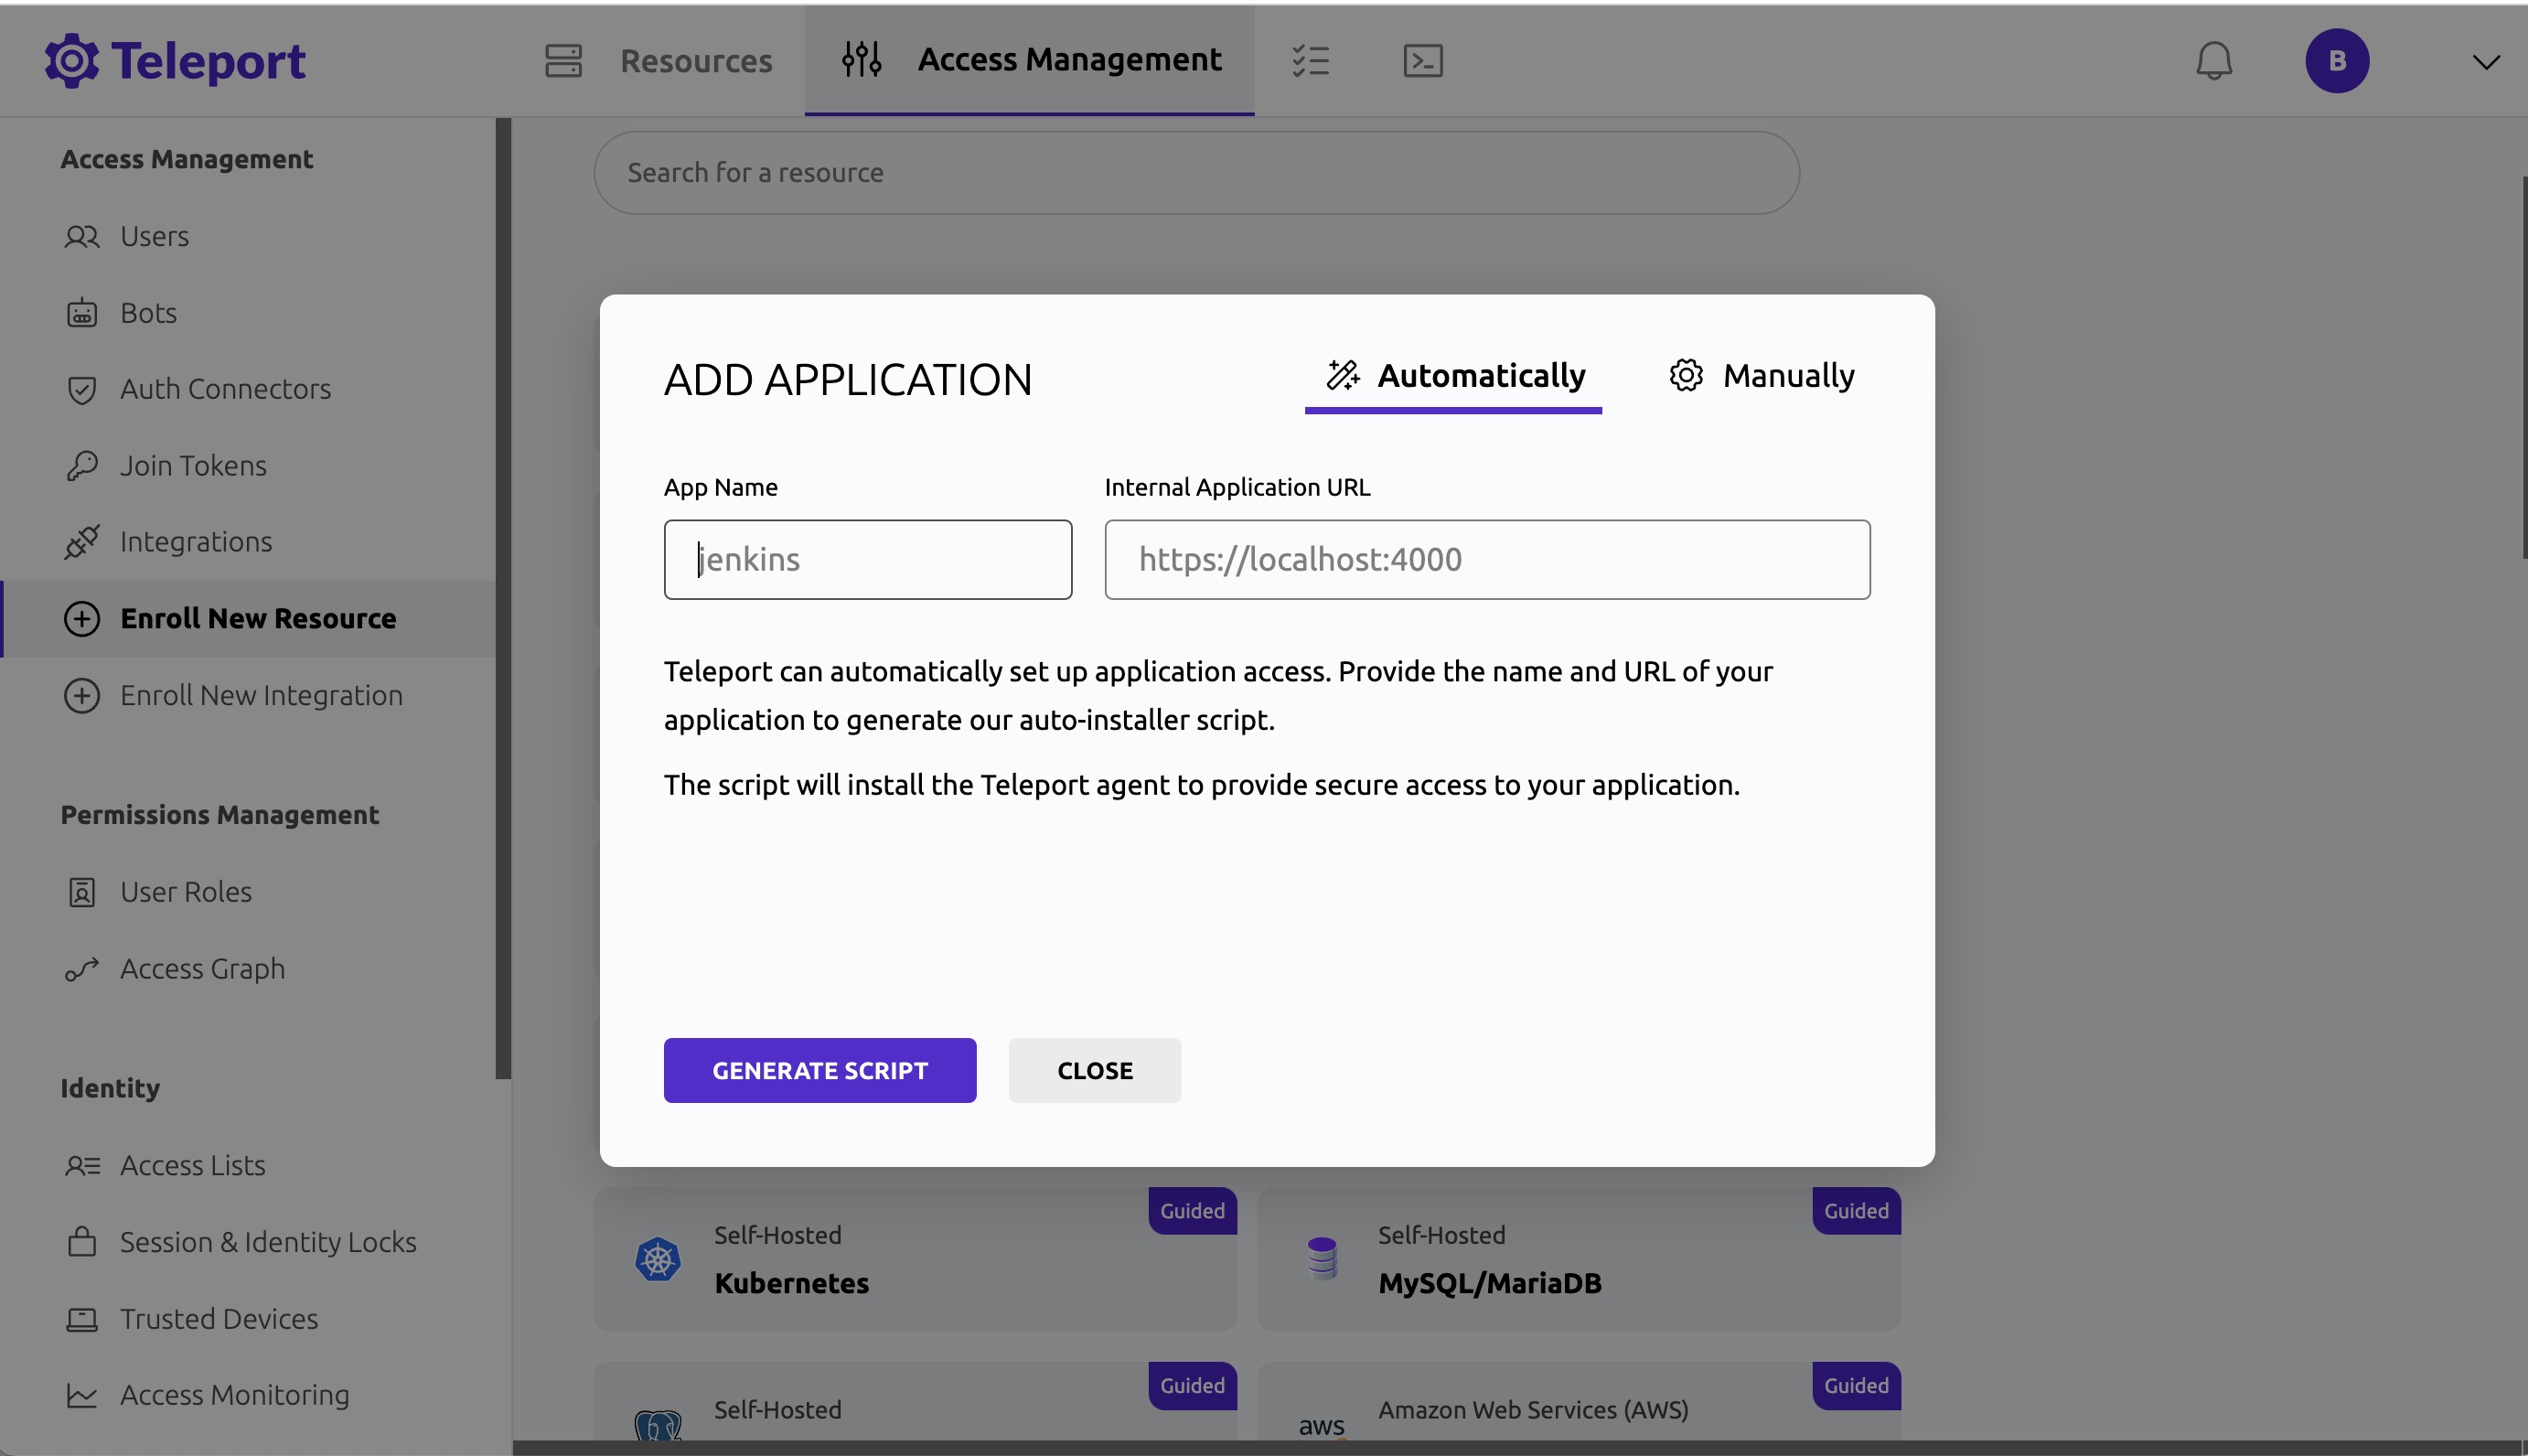The width and height of the screenshot is (2528, 1456).
Task: Click the App Name input field
Action: coord(868,559)
